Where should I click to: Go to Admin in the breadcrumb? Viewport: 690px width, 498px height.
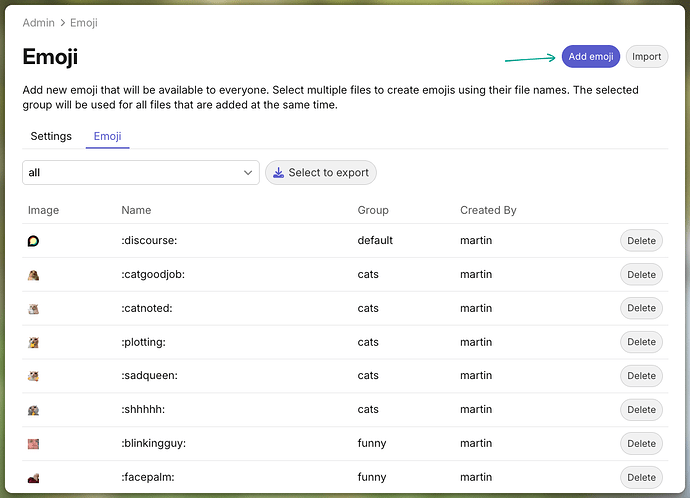39,23
